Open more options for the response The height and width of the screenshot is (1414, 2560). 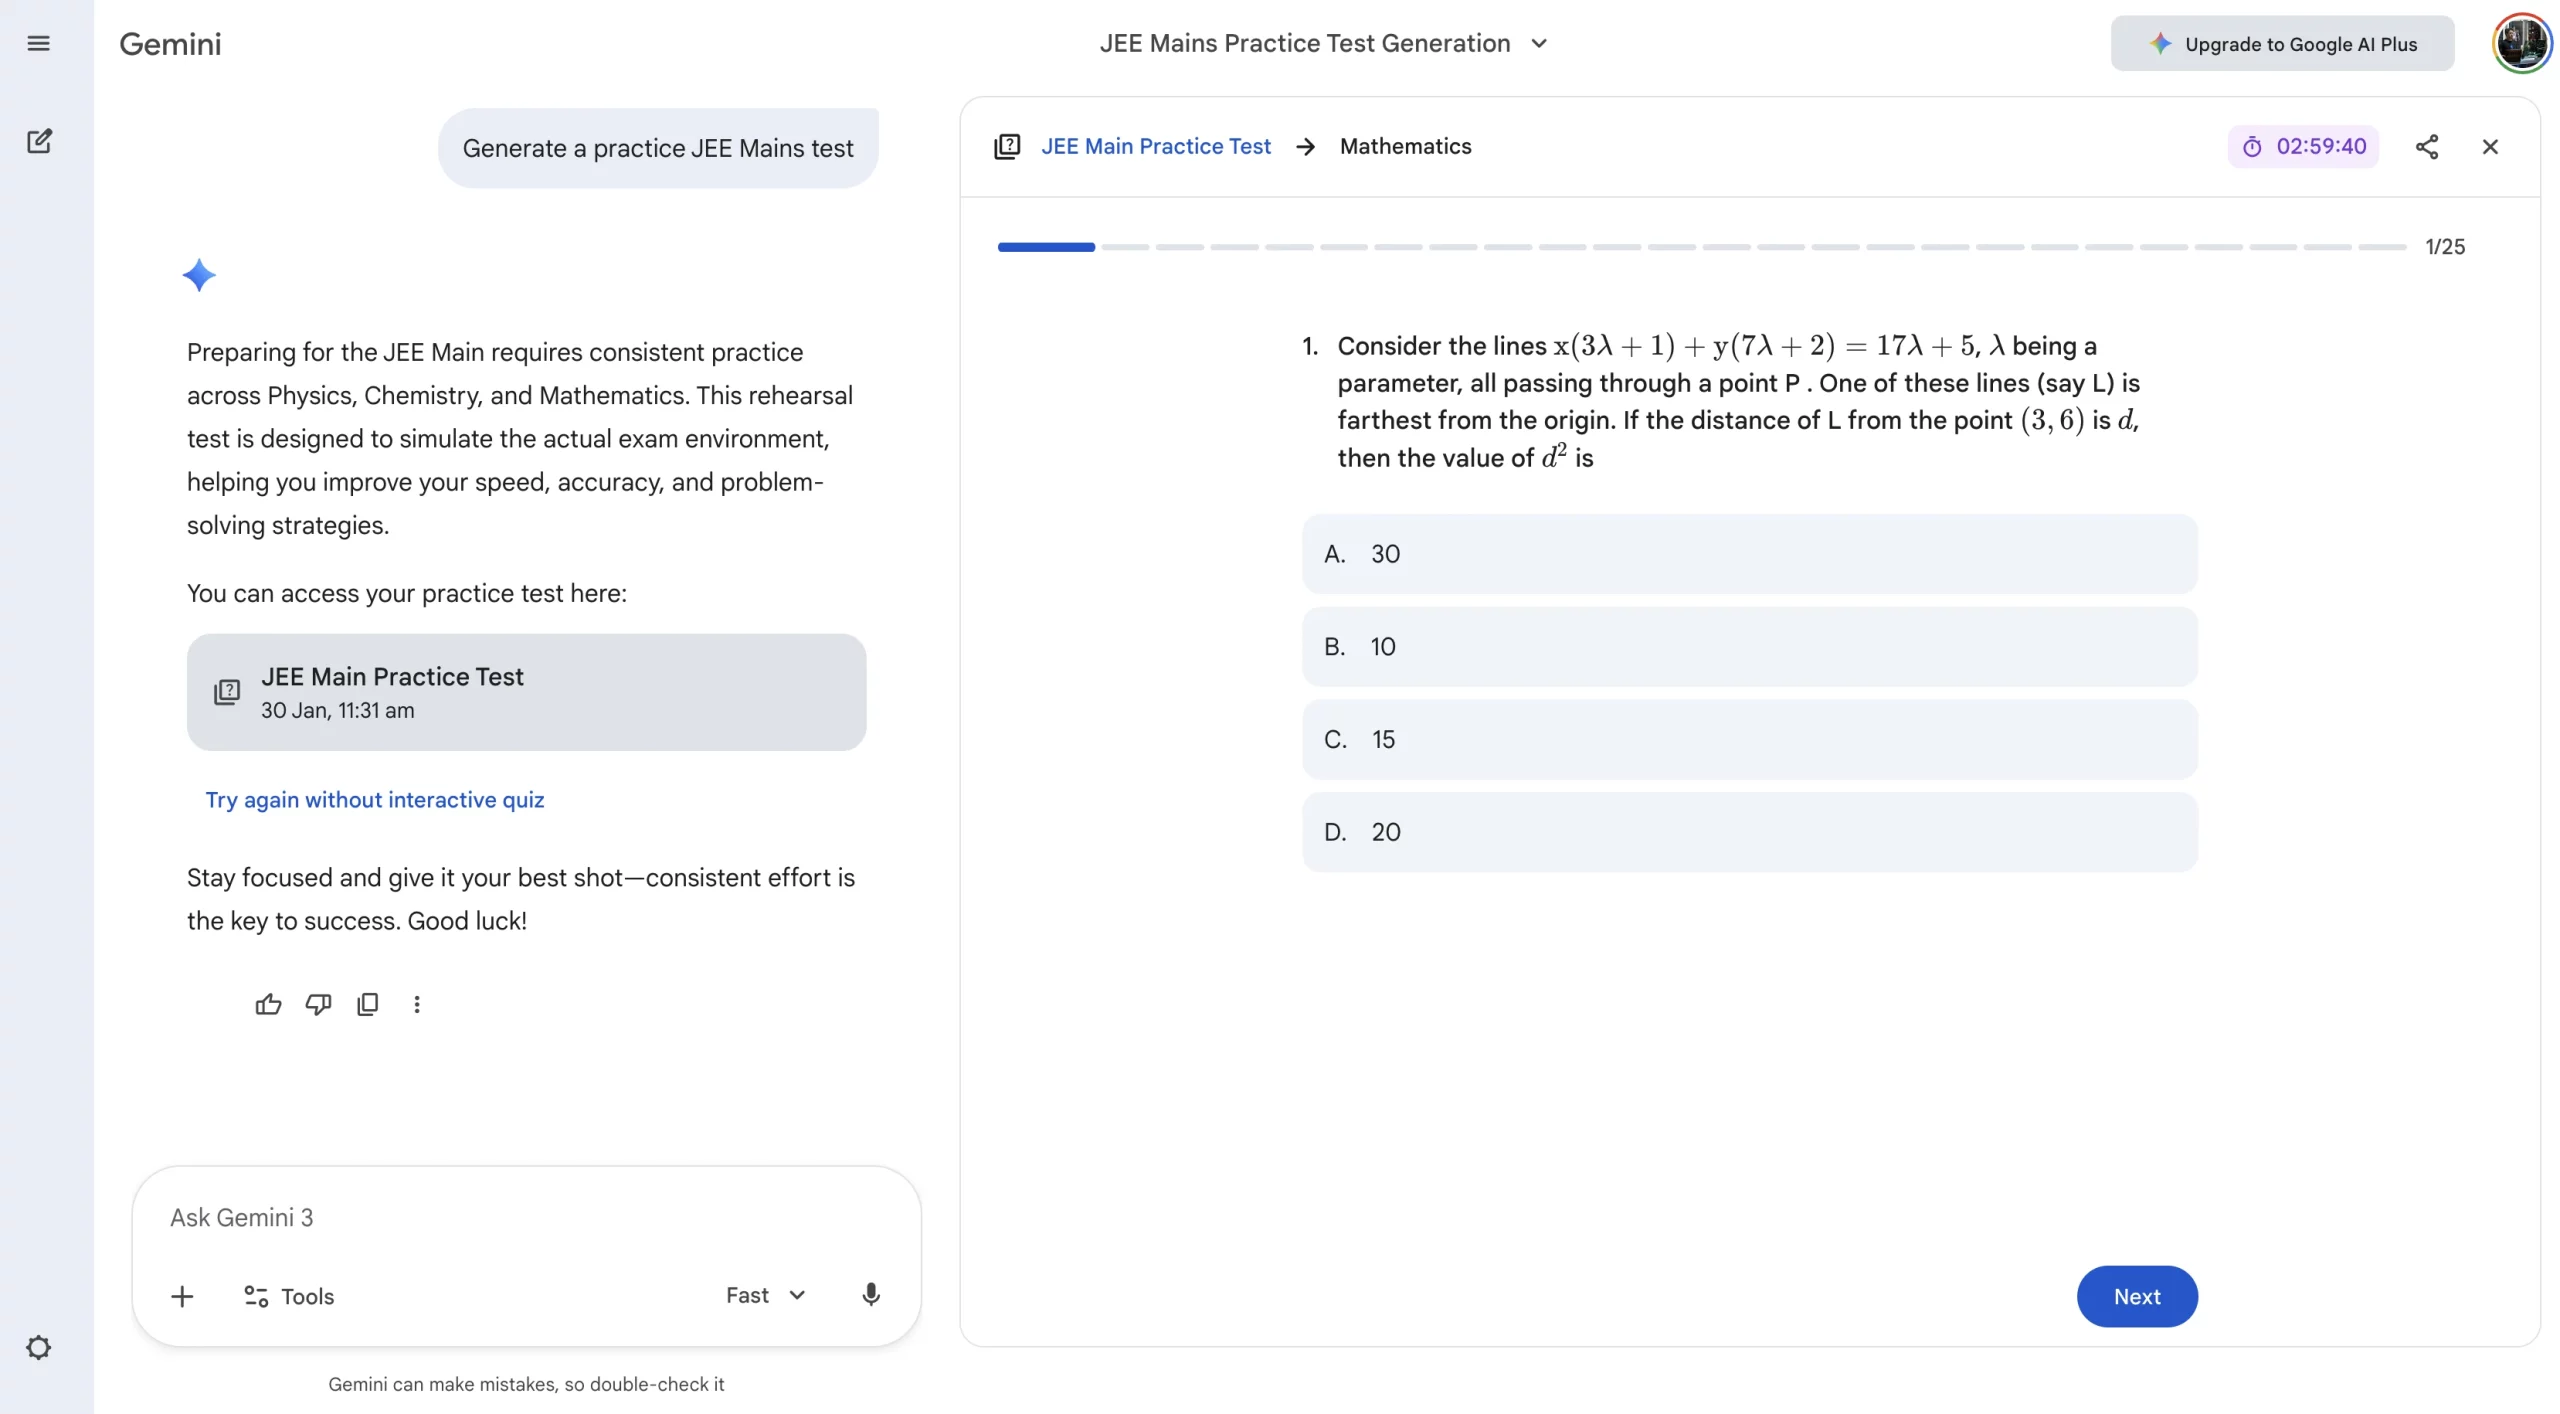(416, 1004)
